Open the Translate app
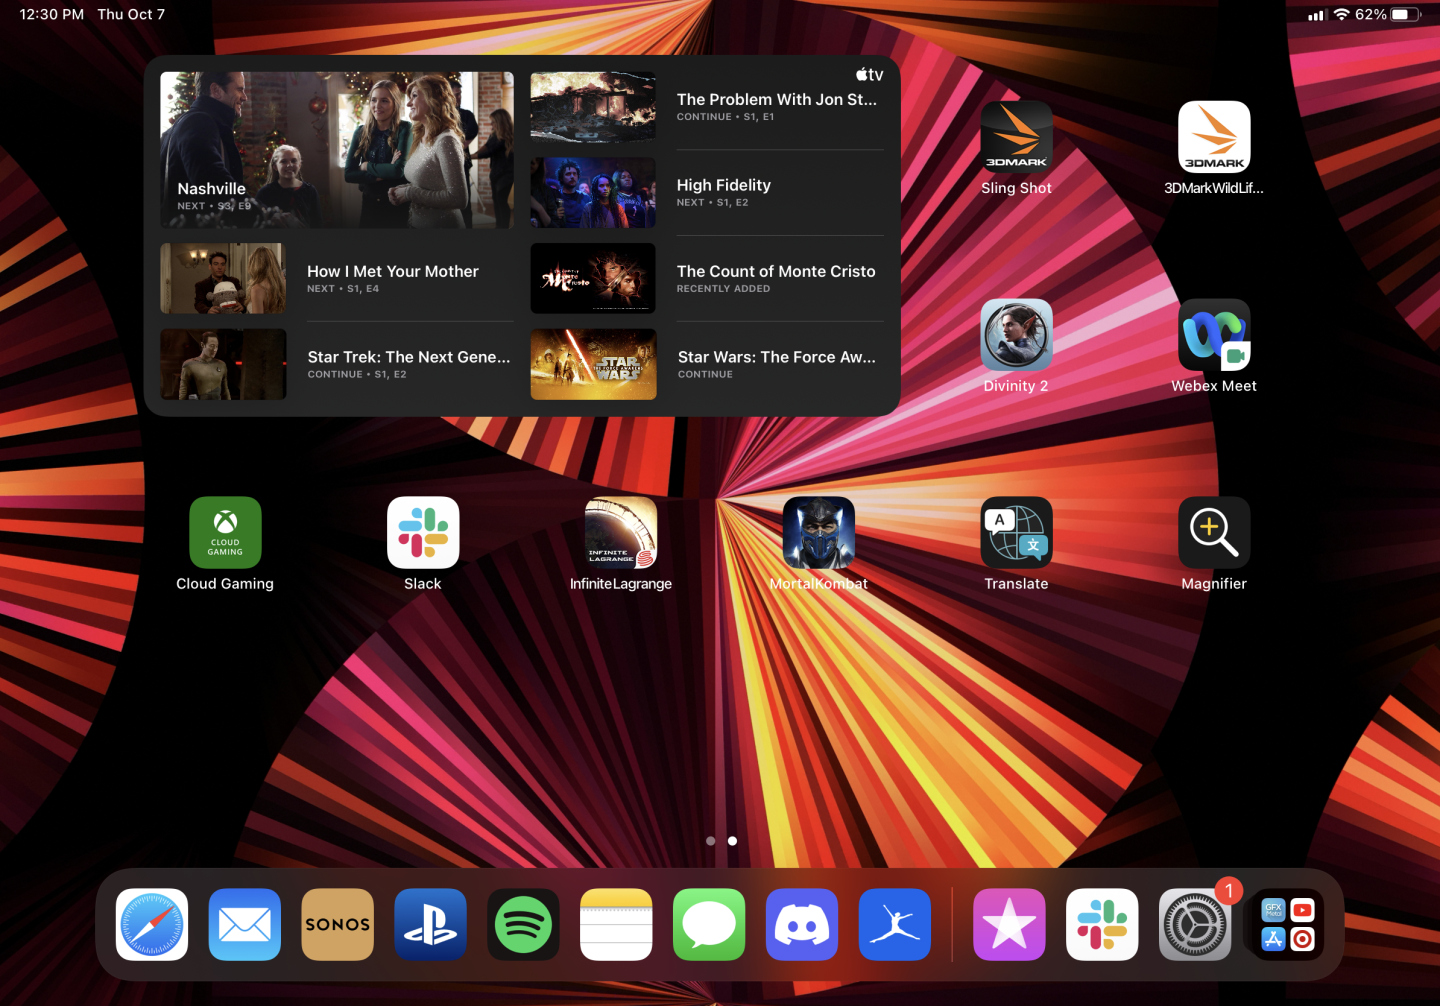 click(x=1016, y=533)
